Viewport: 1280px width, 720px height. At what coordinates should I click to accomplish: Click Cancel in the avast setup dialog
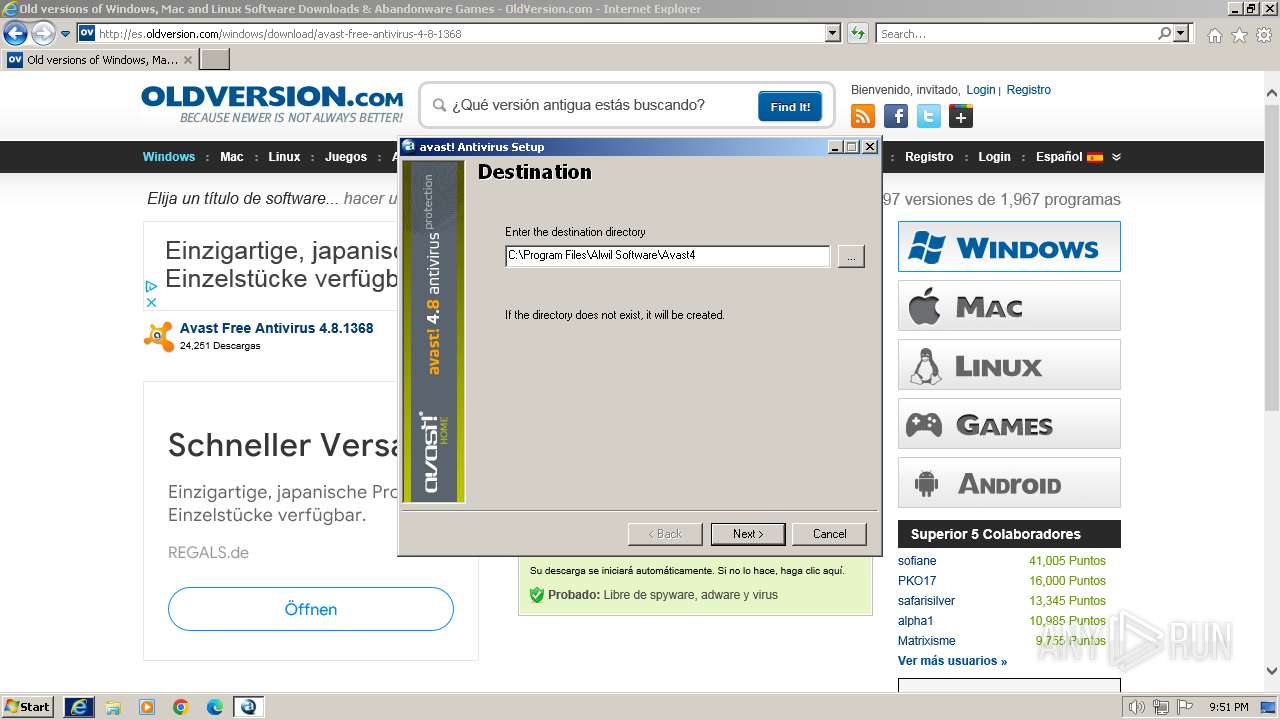(x=829, y=534)
